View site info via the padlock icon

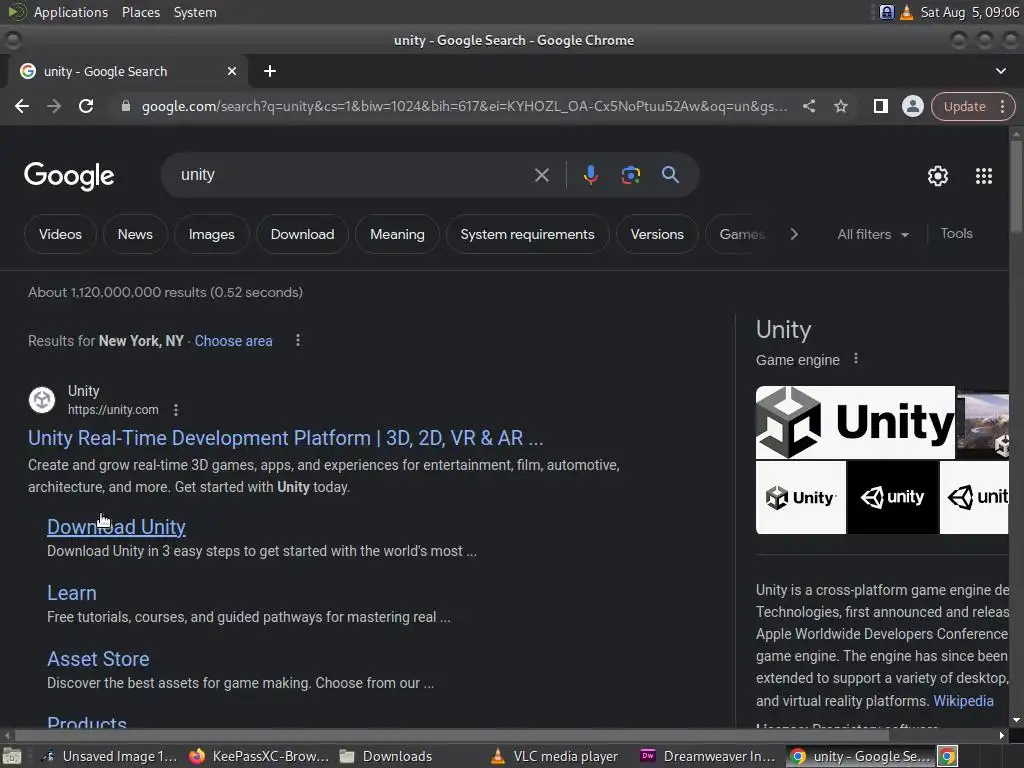point(126,106)
